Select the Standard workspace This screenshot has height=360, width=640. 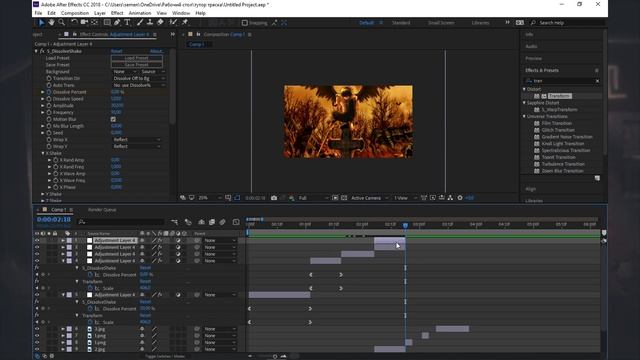(401, 23)
